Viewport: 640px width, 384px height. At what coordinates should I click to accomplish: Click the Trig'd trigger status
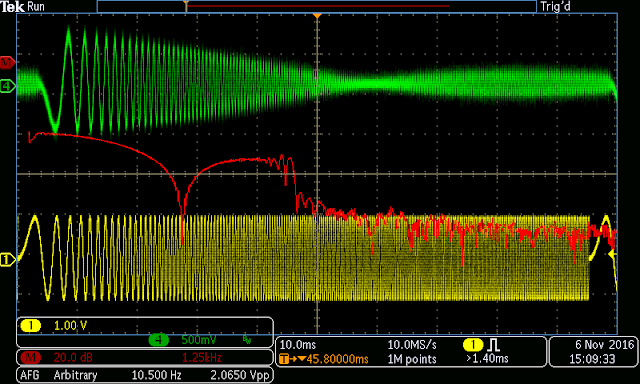click(x=555, y=7)
